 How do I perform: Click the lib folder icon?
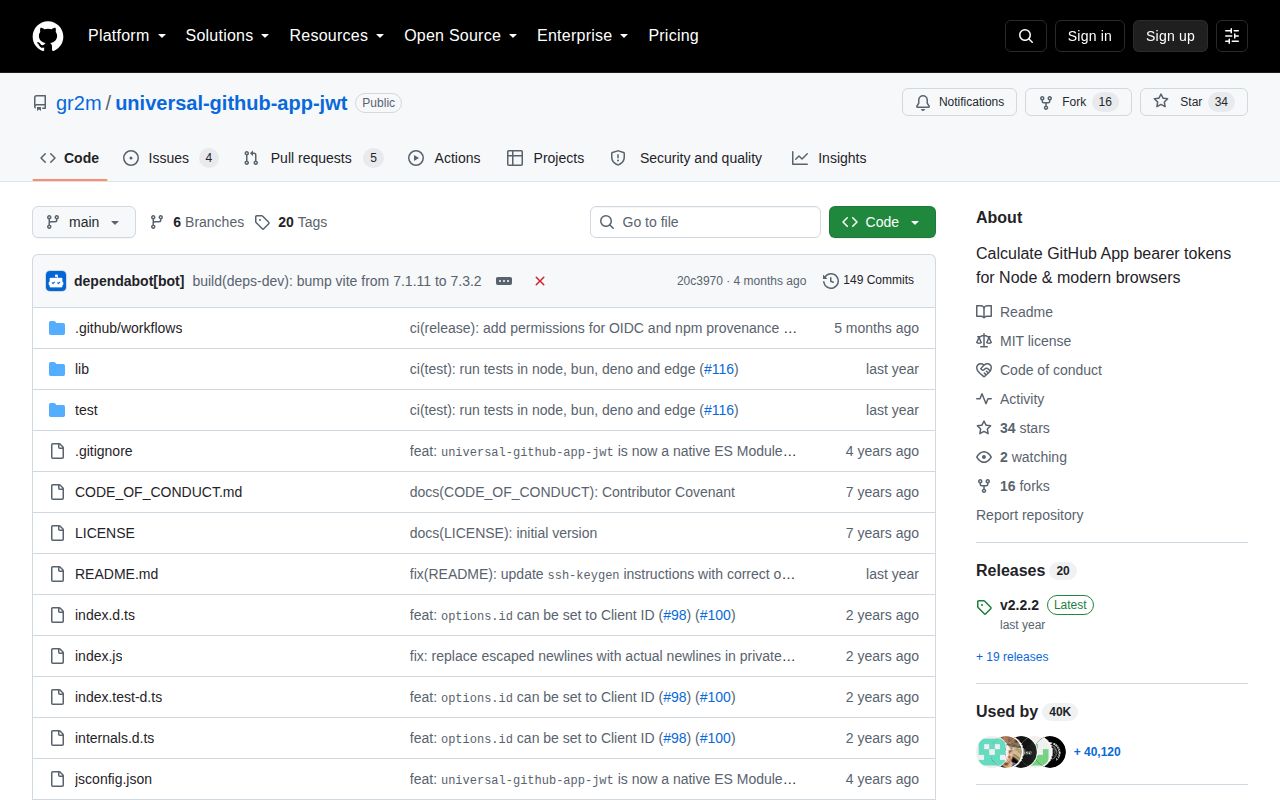(57, 369)
